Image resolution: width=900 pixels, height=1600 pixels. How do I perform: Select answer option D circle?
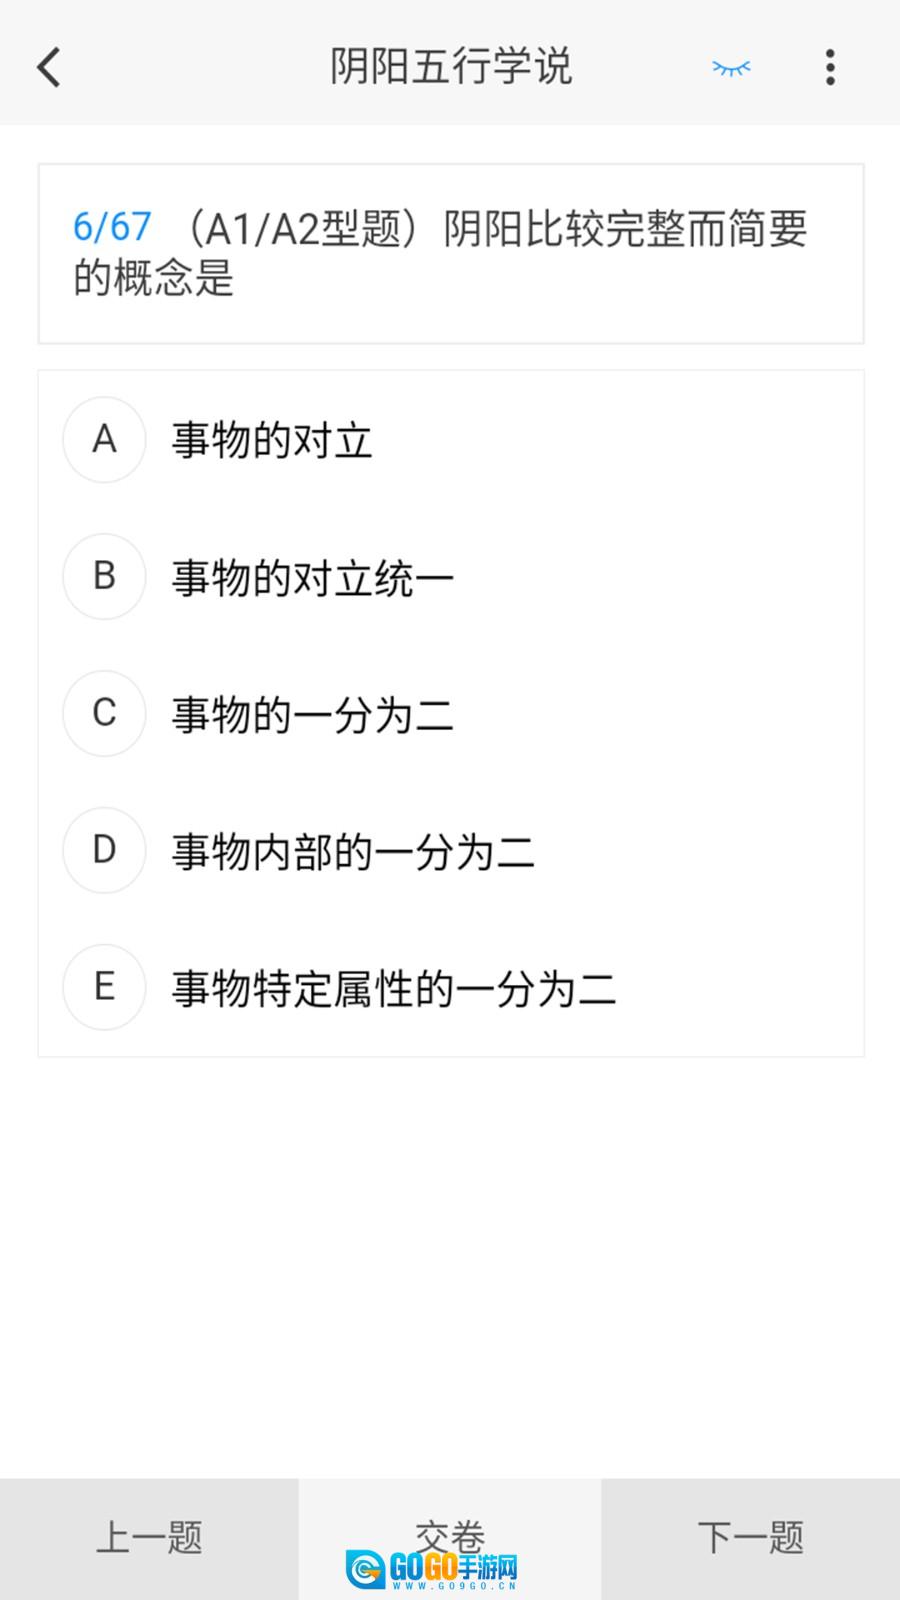[x=104, y=851]
